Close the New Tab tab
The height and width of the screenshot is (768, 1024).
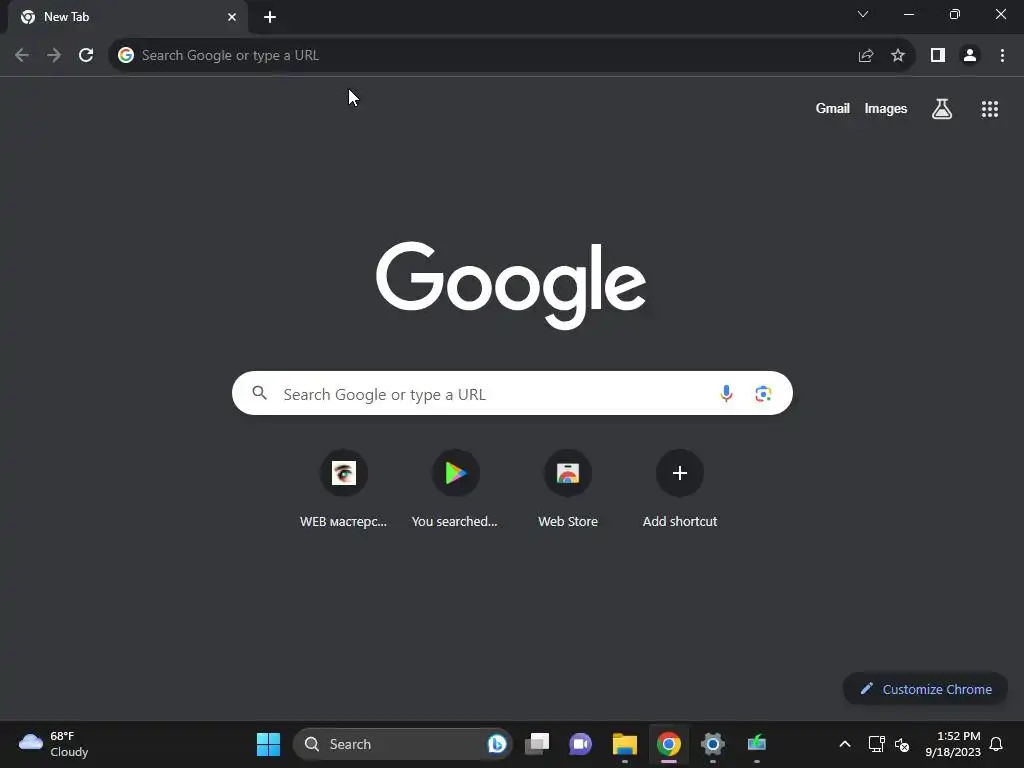[x=232, y=17]
